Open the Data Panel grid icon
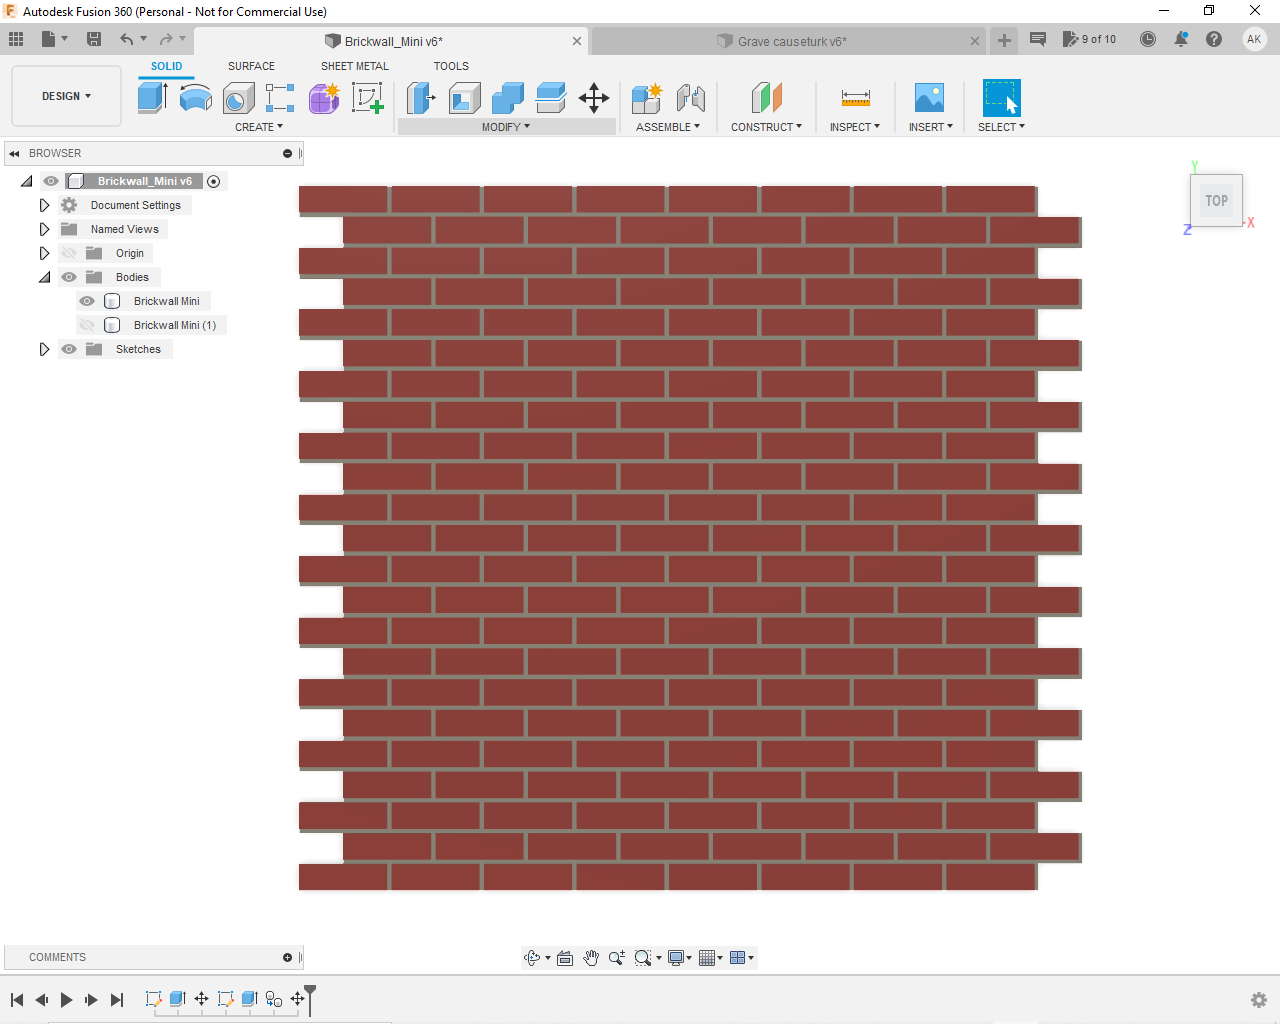This screenshot has height=1024, width=1280. click(16, 39)
